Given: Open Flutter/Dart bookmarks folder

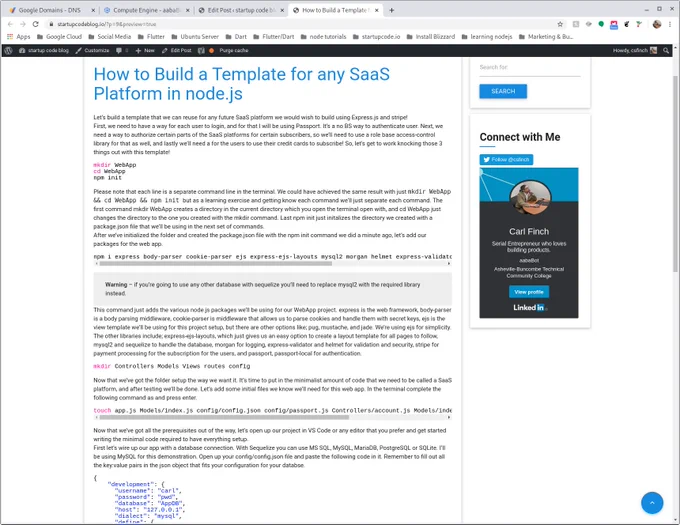Looking at the screenshot, I should click(x=274, y=37).
